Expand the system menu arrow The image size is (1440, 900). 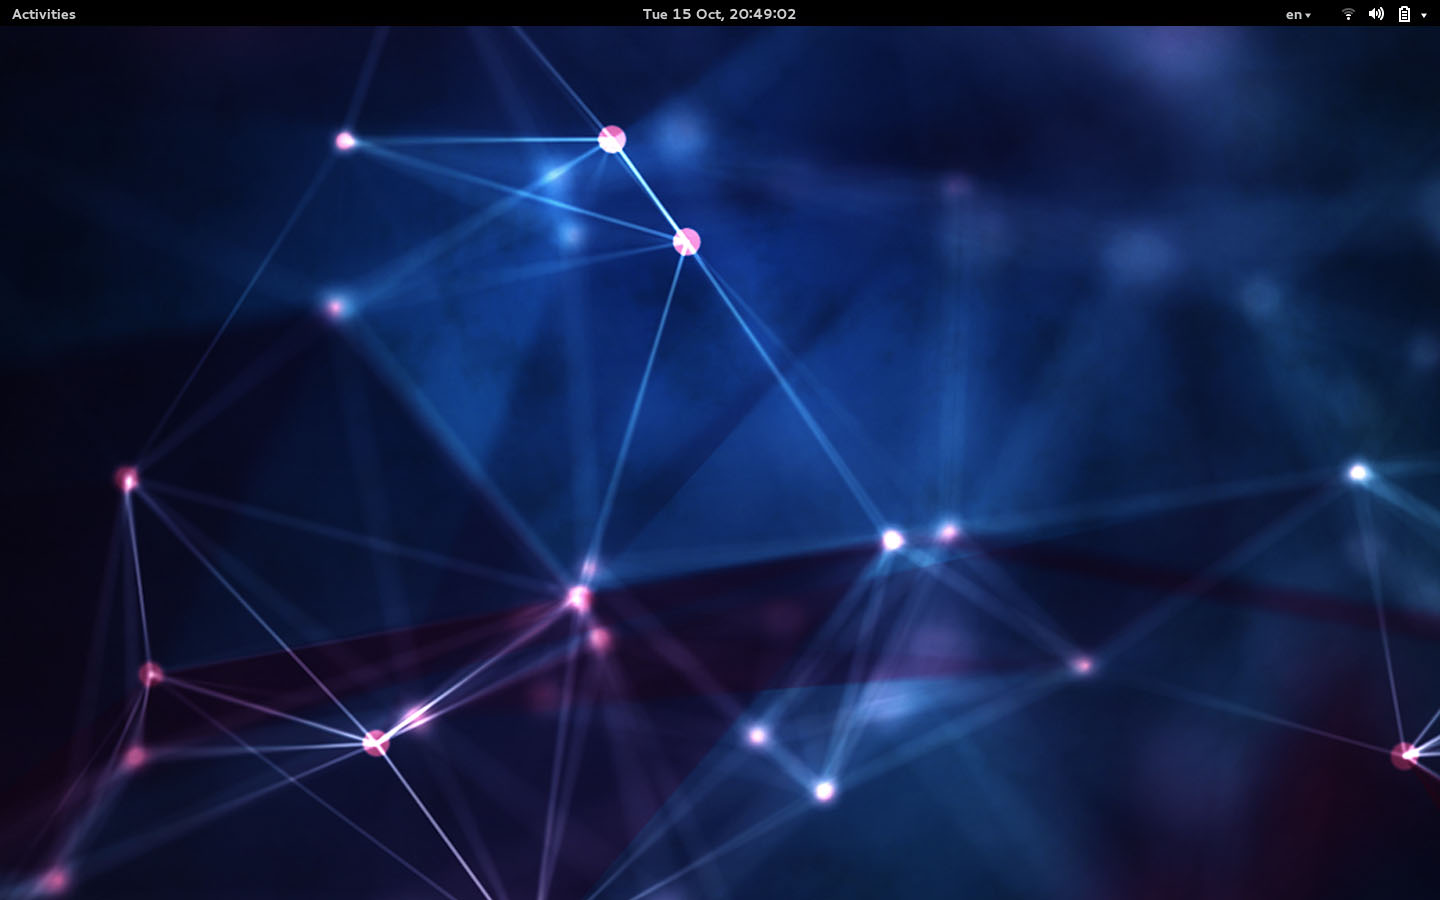click(x=1424, y=15)
